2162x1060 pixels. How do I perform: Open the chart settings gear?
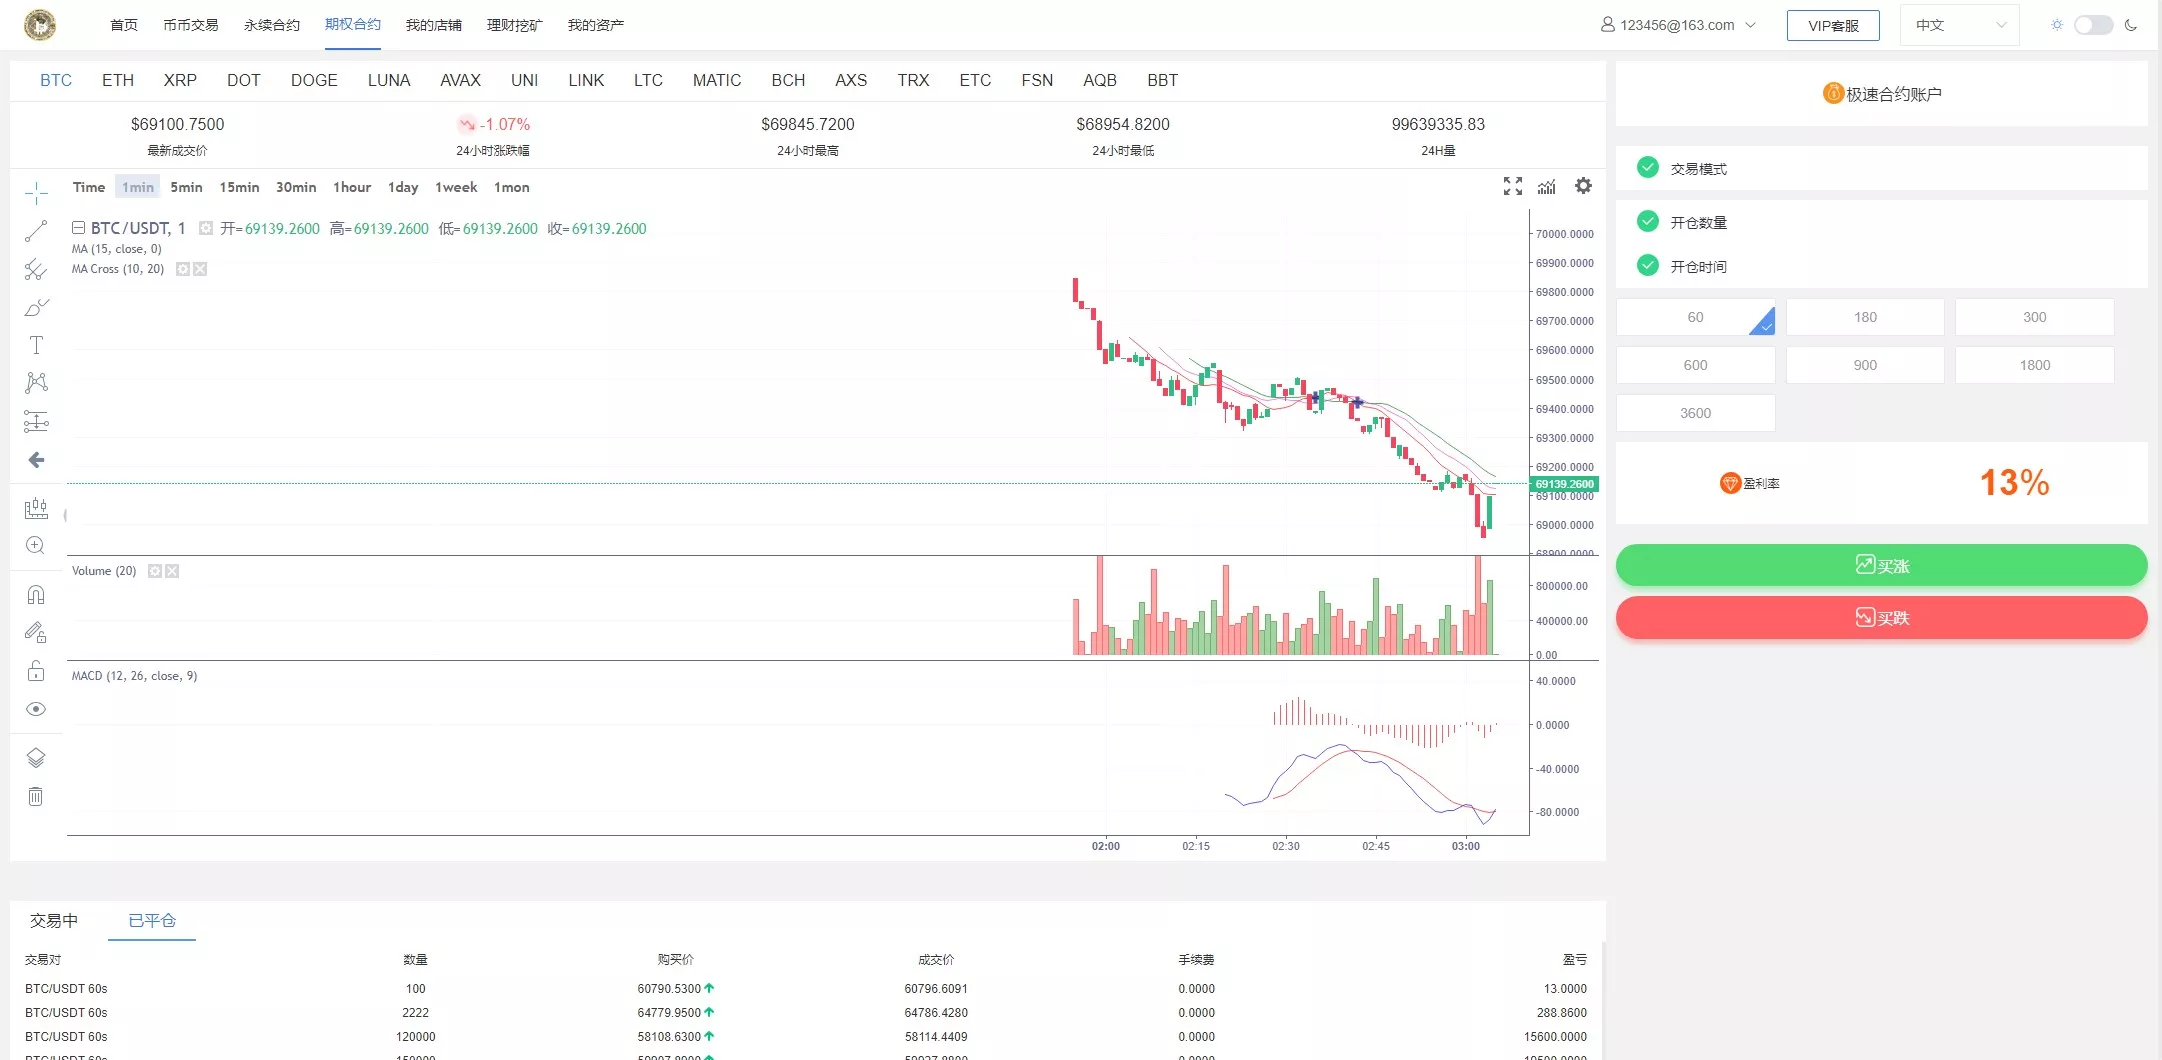tap(1583, 186)
